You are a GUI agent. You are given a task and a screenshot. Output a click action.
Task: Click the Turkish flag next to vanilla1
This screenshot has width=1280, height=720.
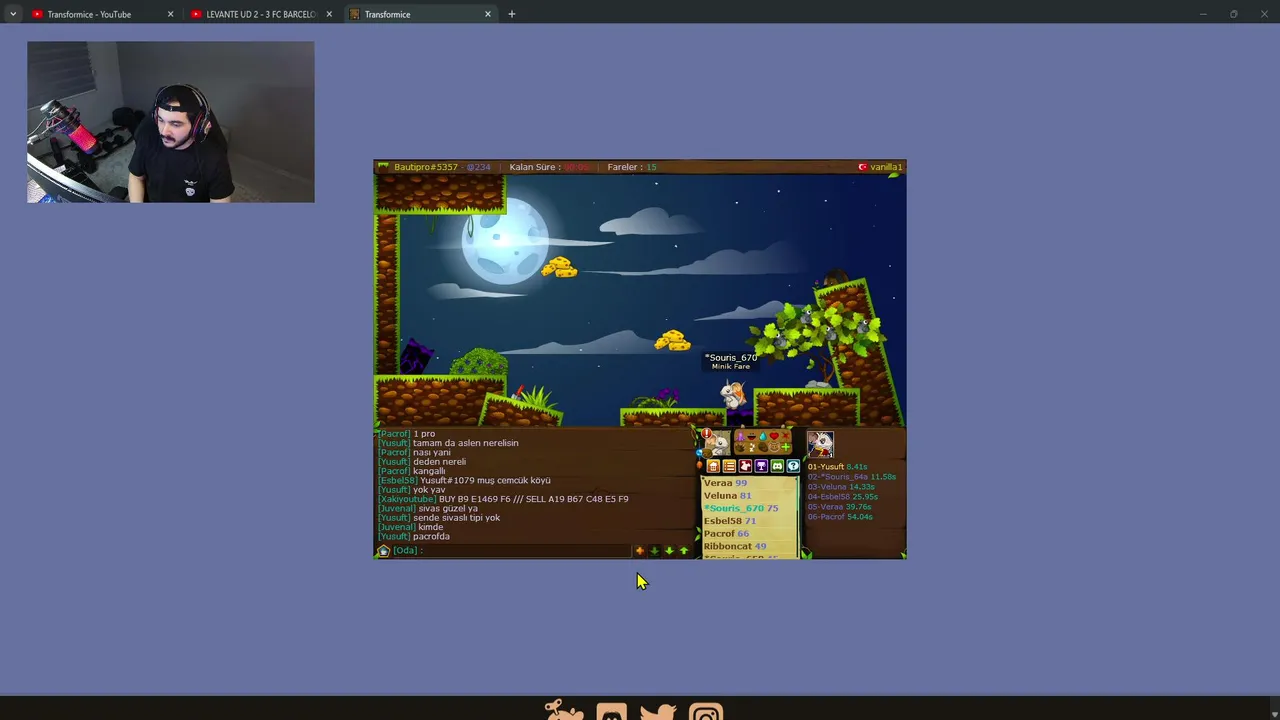tap(863, 167)
